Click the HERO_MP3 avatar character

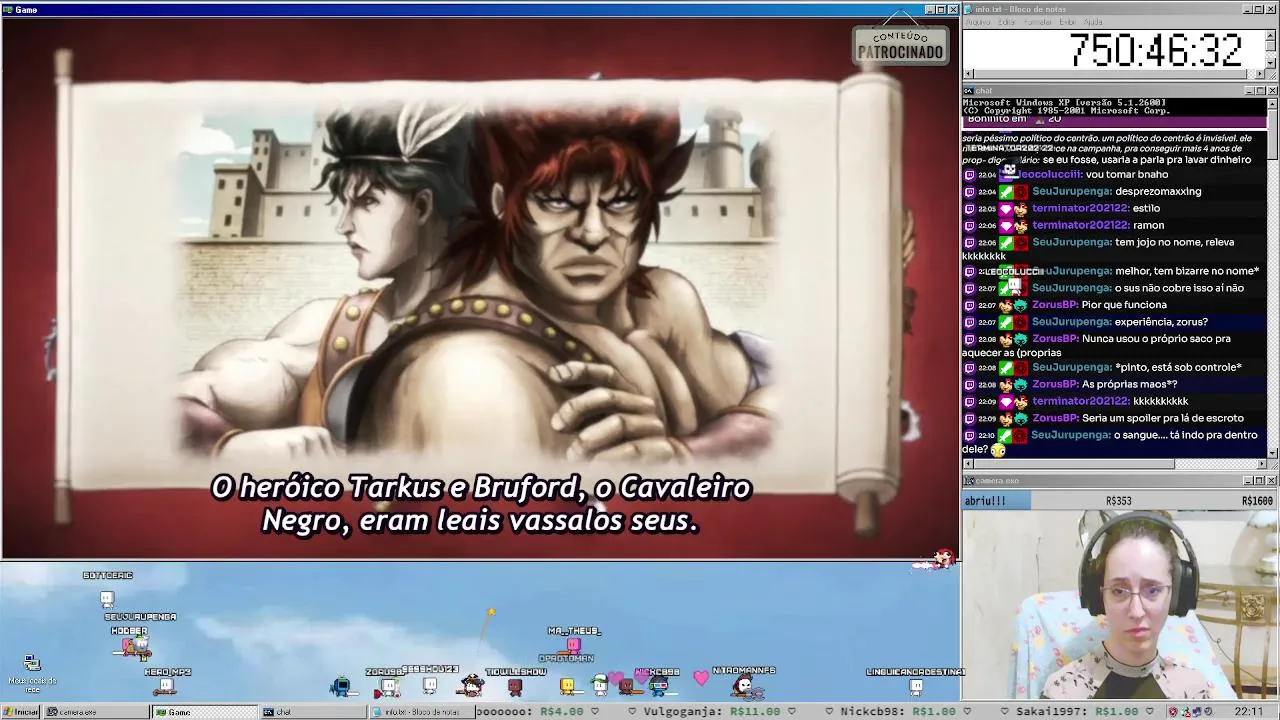click(166, 686)
